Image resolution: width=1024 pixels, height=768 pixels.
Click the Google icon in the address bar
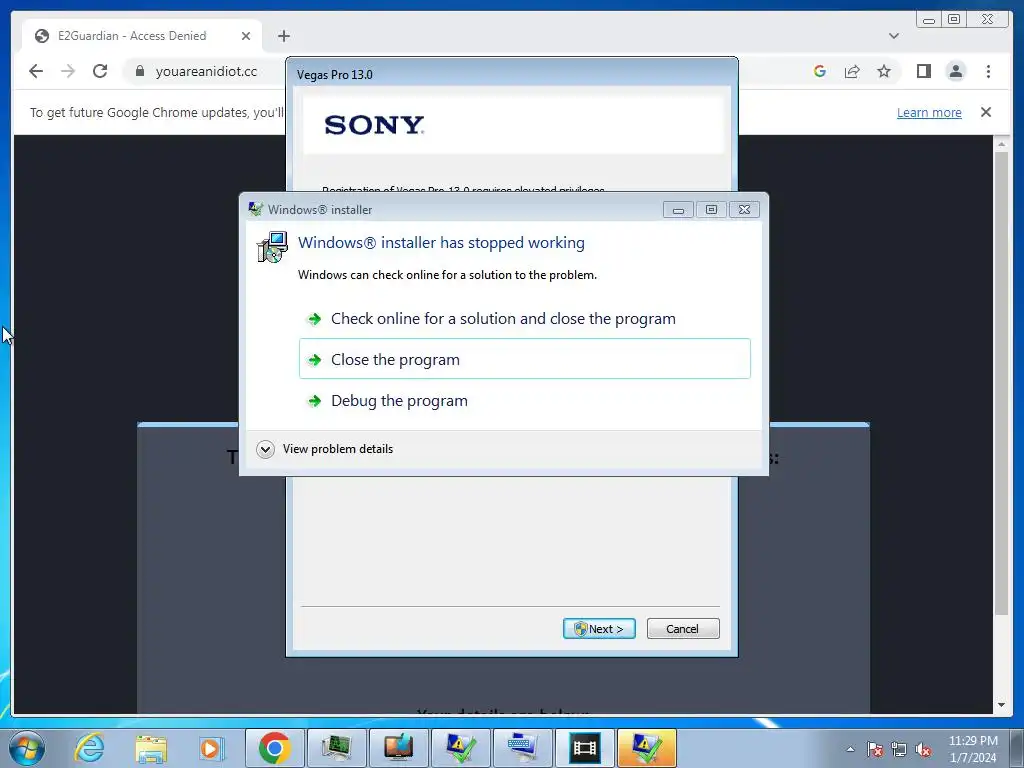click(820, 71)
